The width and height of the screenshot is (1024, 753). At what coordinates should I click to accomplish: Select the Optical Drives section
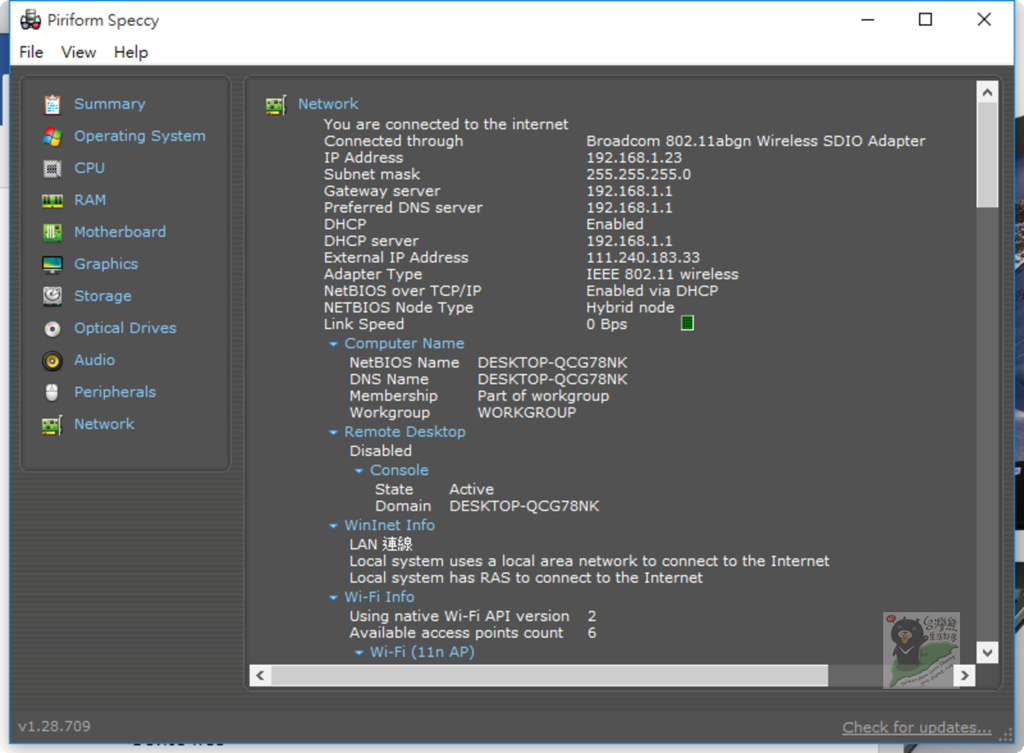pyautogui.click(x=125, y=328)
